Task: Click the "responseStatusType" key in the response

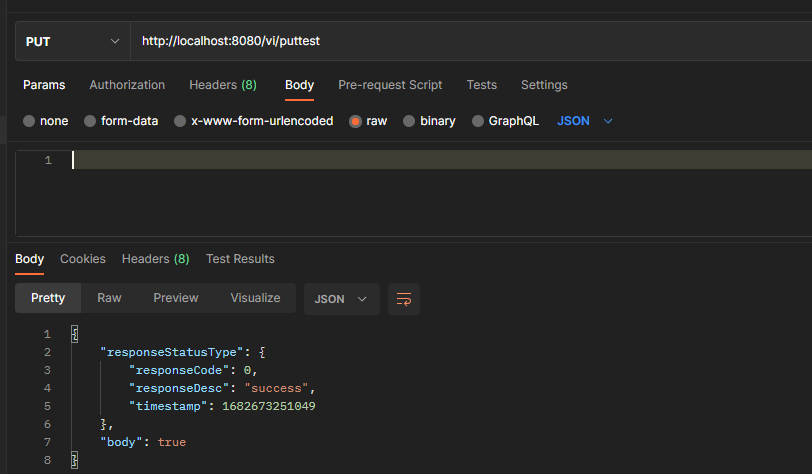Action: tap(171, 352)
